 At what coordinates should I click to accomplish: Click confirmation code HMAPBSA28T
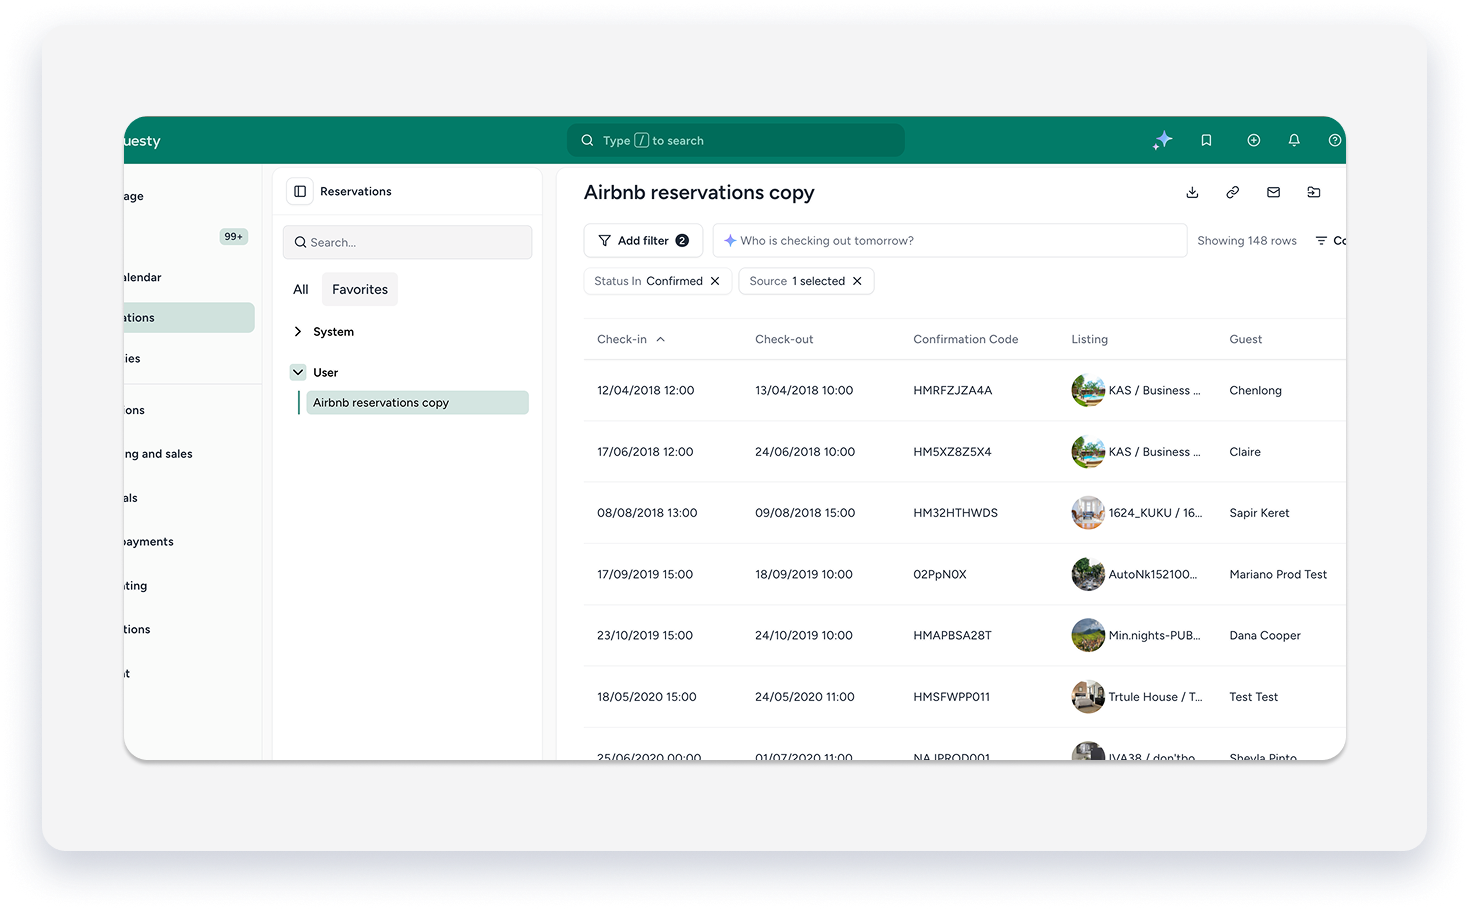[x=953, y=635]
